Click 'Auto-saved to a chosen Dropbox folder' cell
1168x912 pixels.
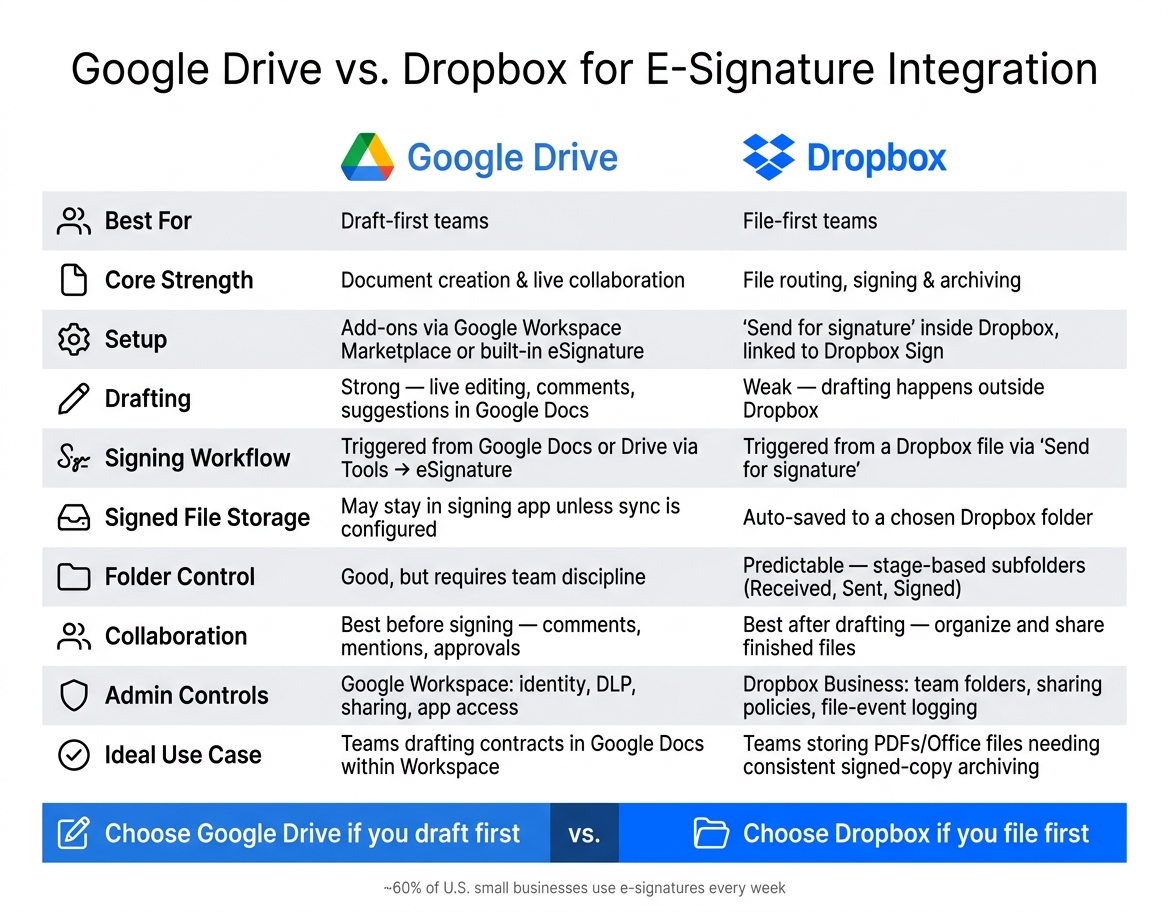coord(917,517)
